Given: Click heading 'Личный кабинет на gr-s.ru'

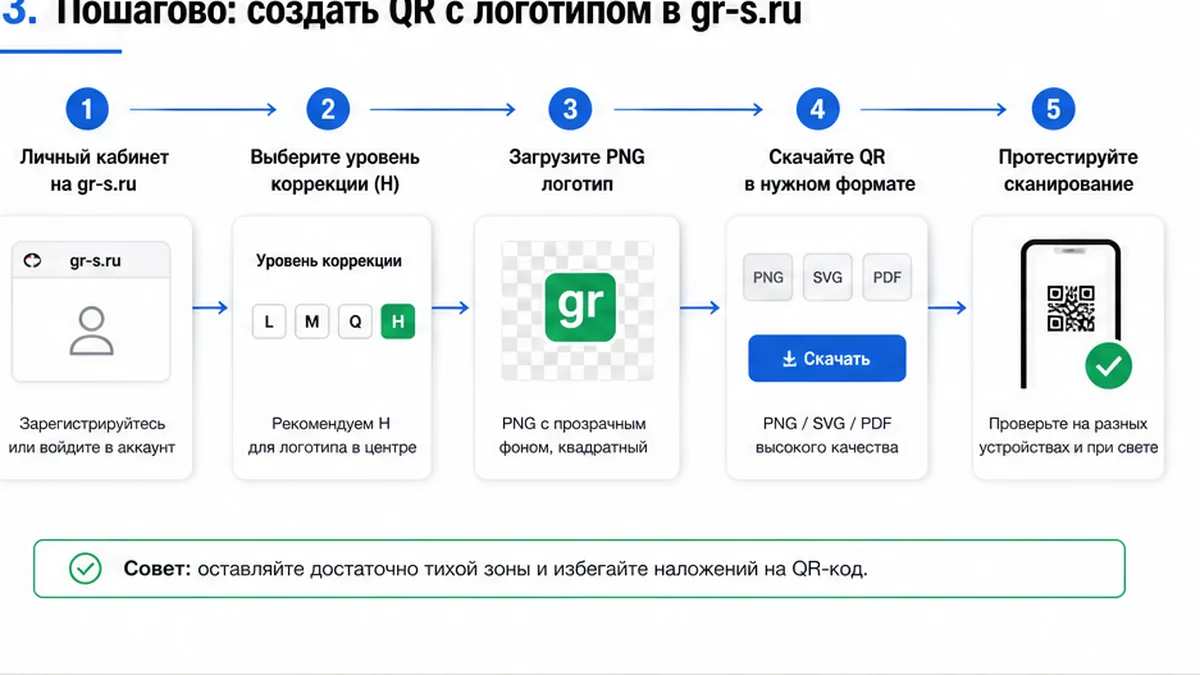Looking at the screenshot, I should (94, 171).
